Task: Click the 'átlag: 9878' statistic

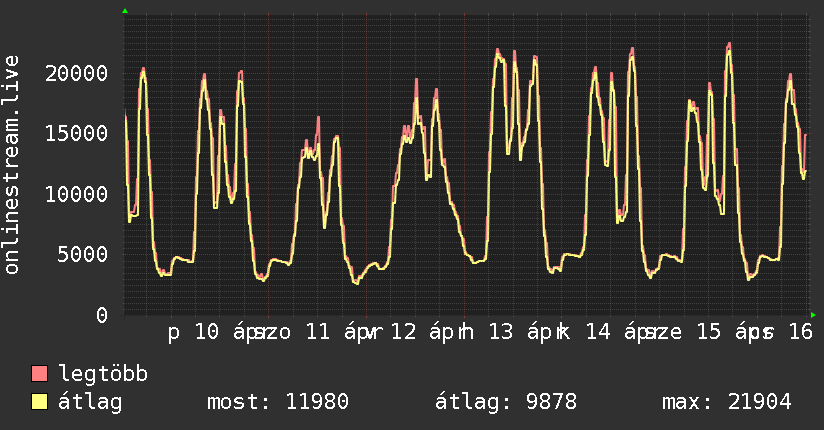Action: click(x=506, y=402)
